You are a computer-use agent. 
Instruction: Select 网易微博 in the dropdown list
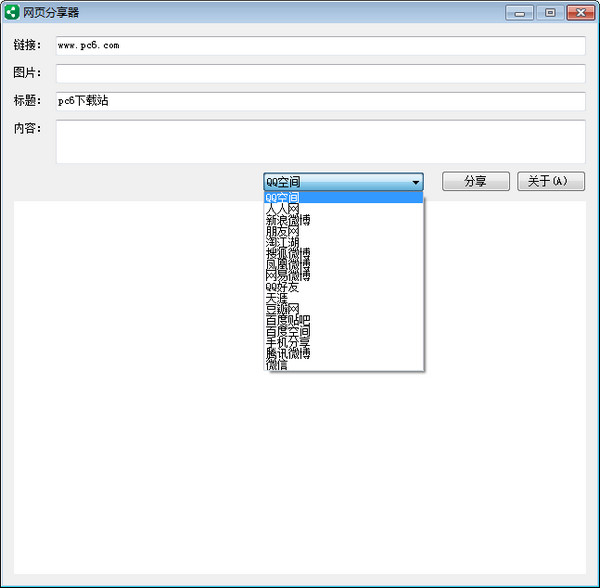(344, 275)
